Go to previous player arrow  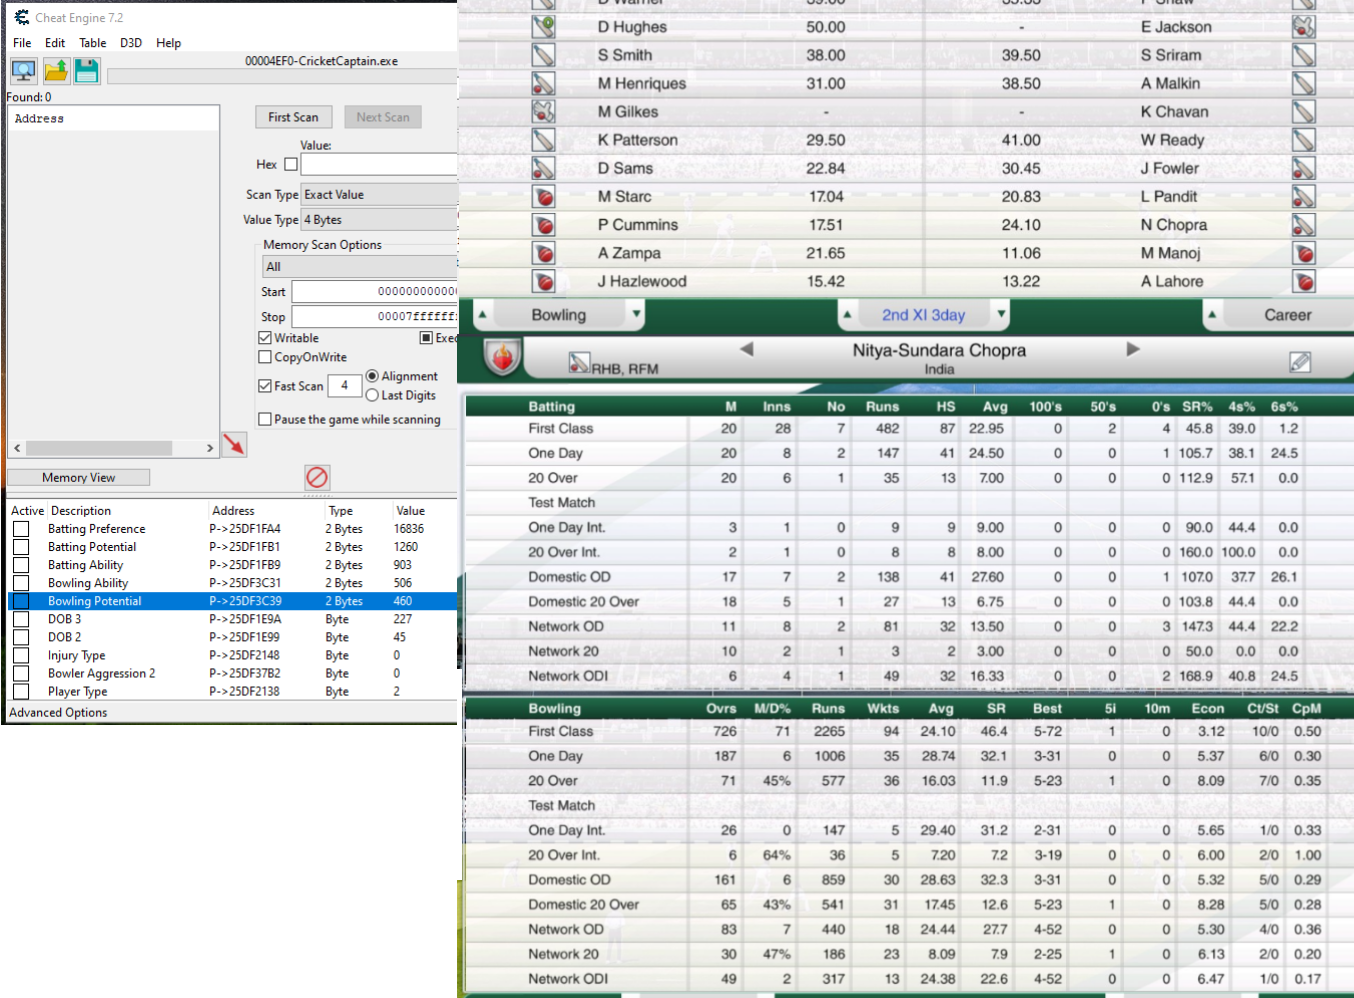(x=746, y=349)
